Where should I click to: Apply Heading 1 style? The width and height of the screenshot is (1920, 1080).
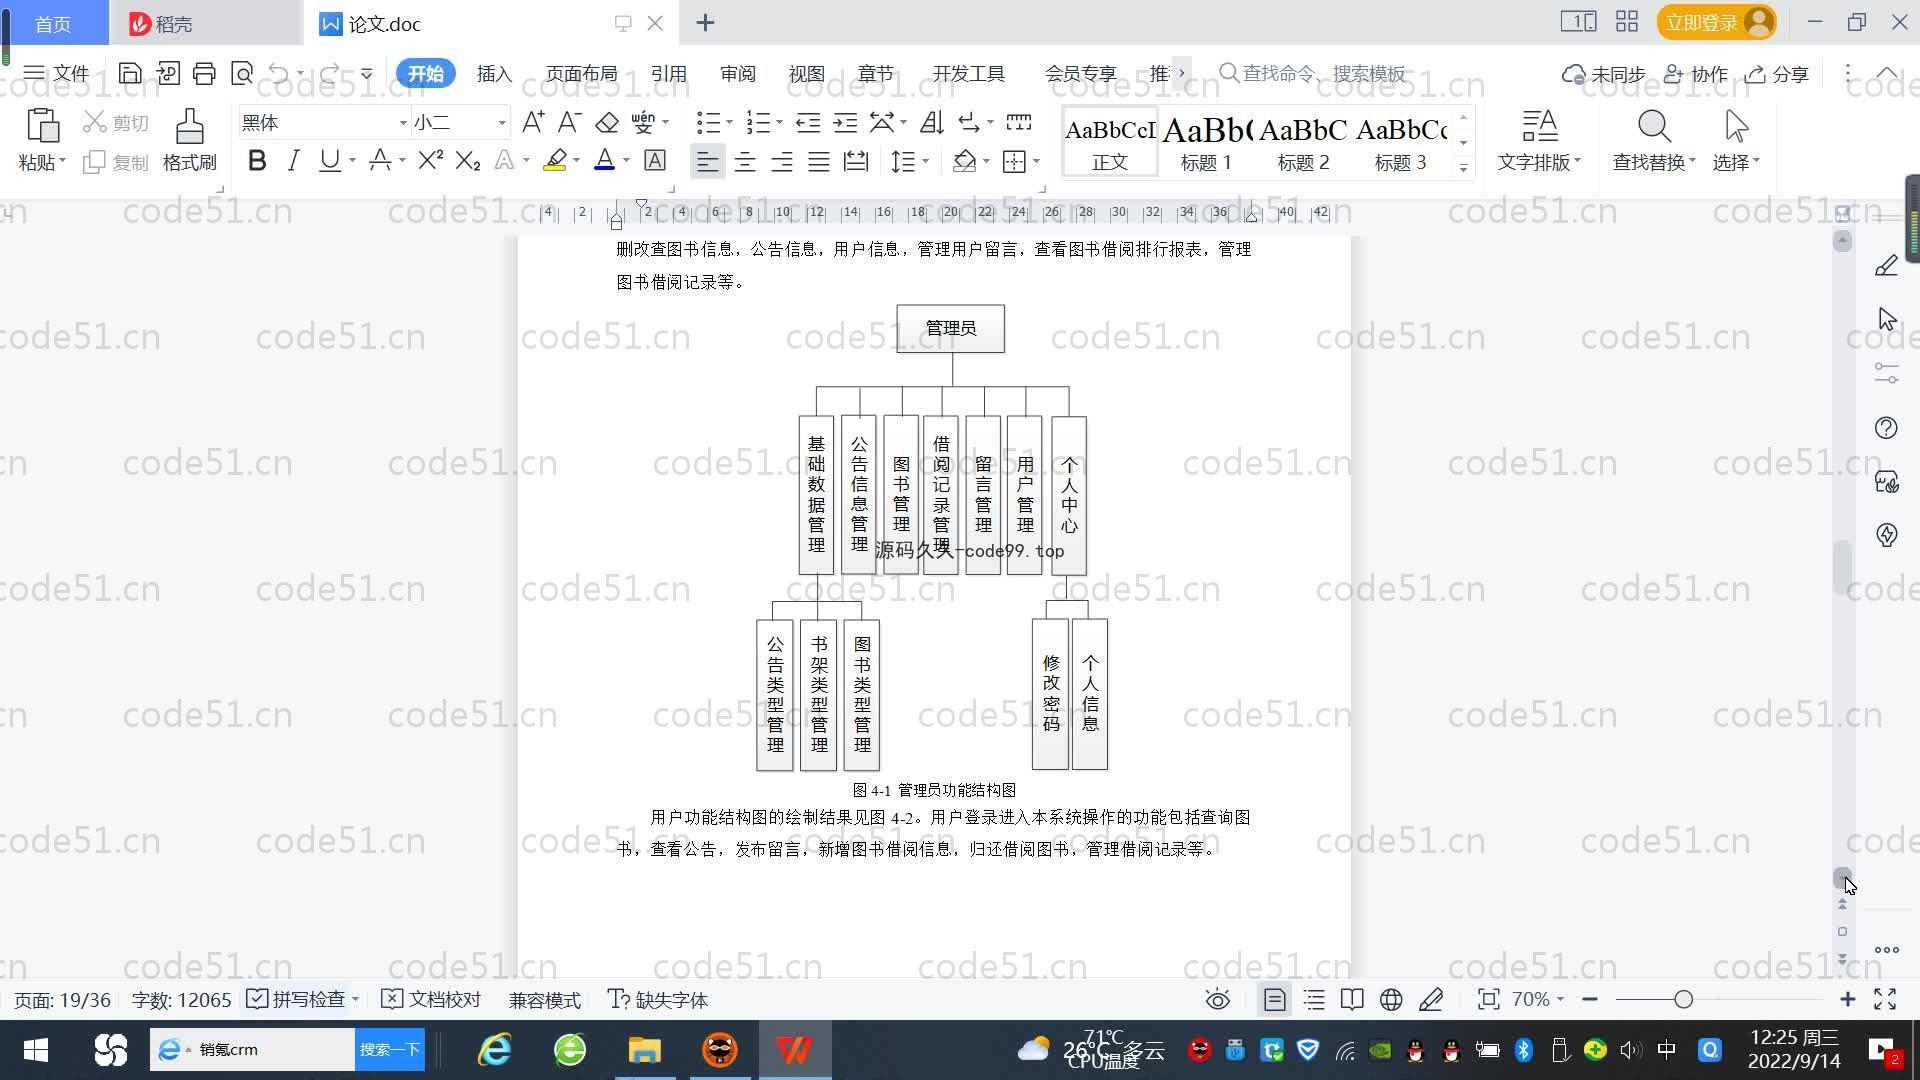click(1206, 142)
